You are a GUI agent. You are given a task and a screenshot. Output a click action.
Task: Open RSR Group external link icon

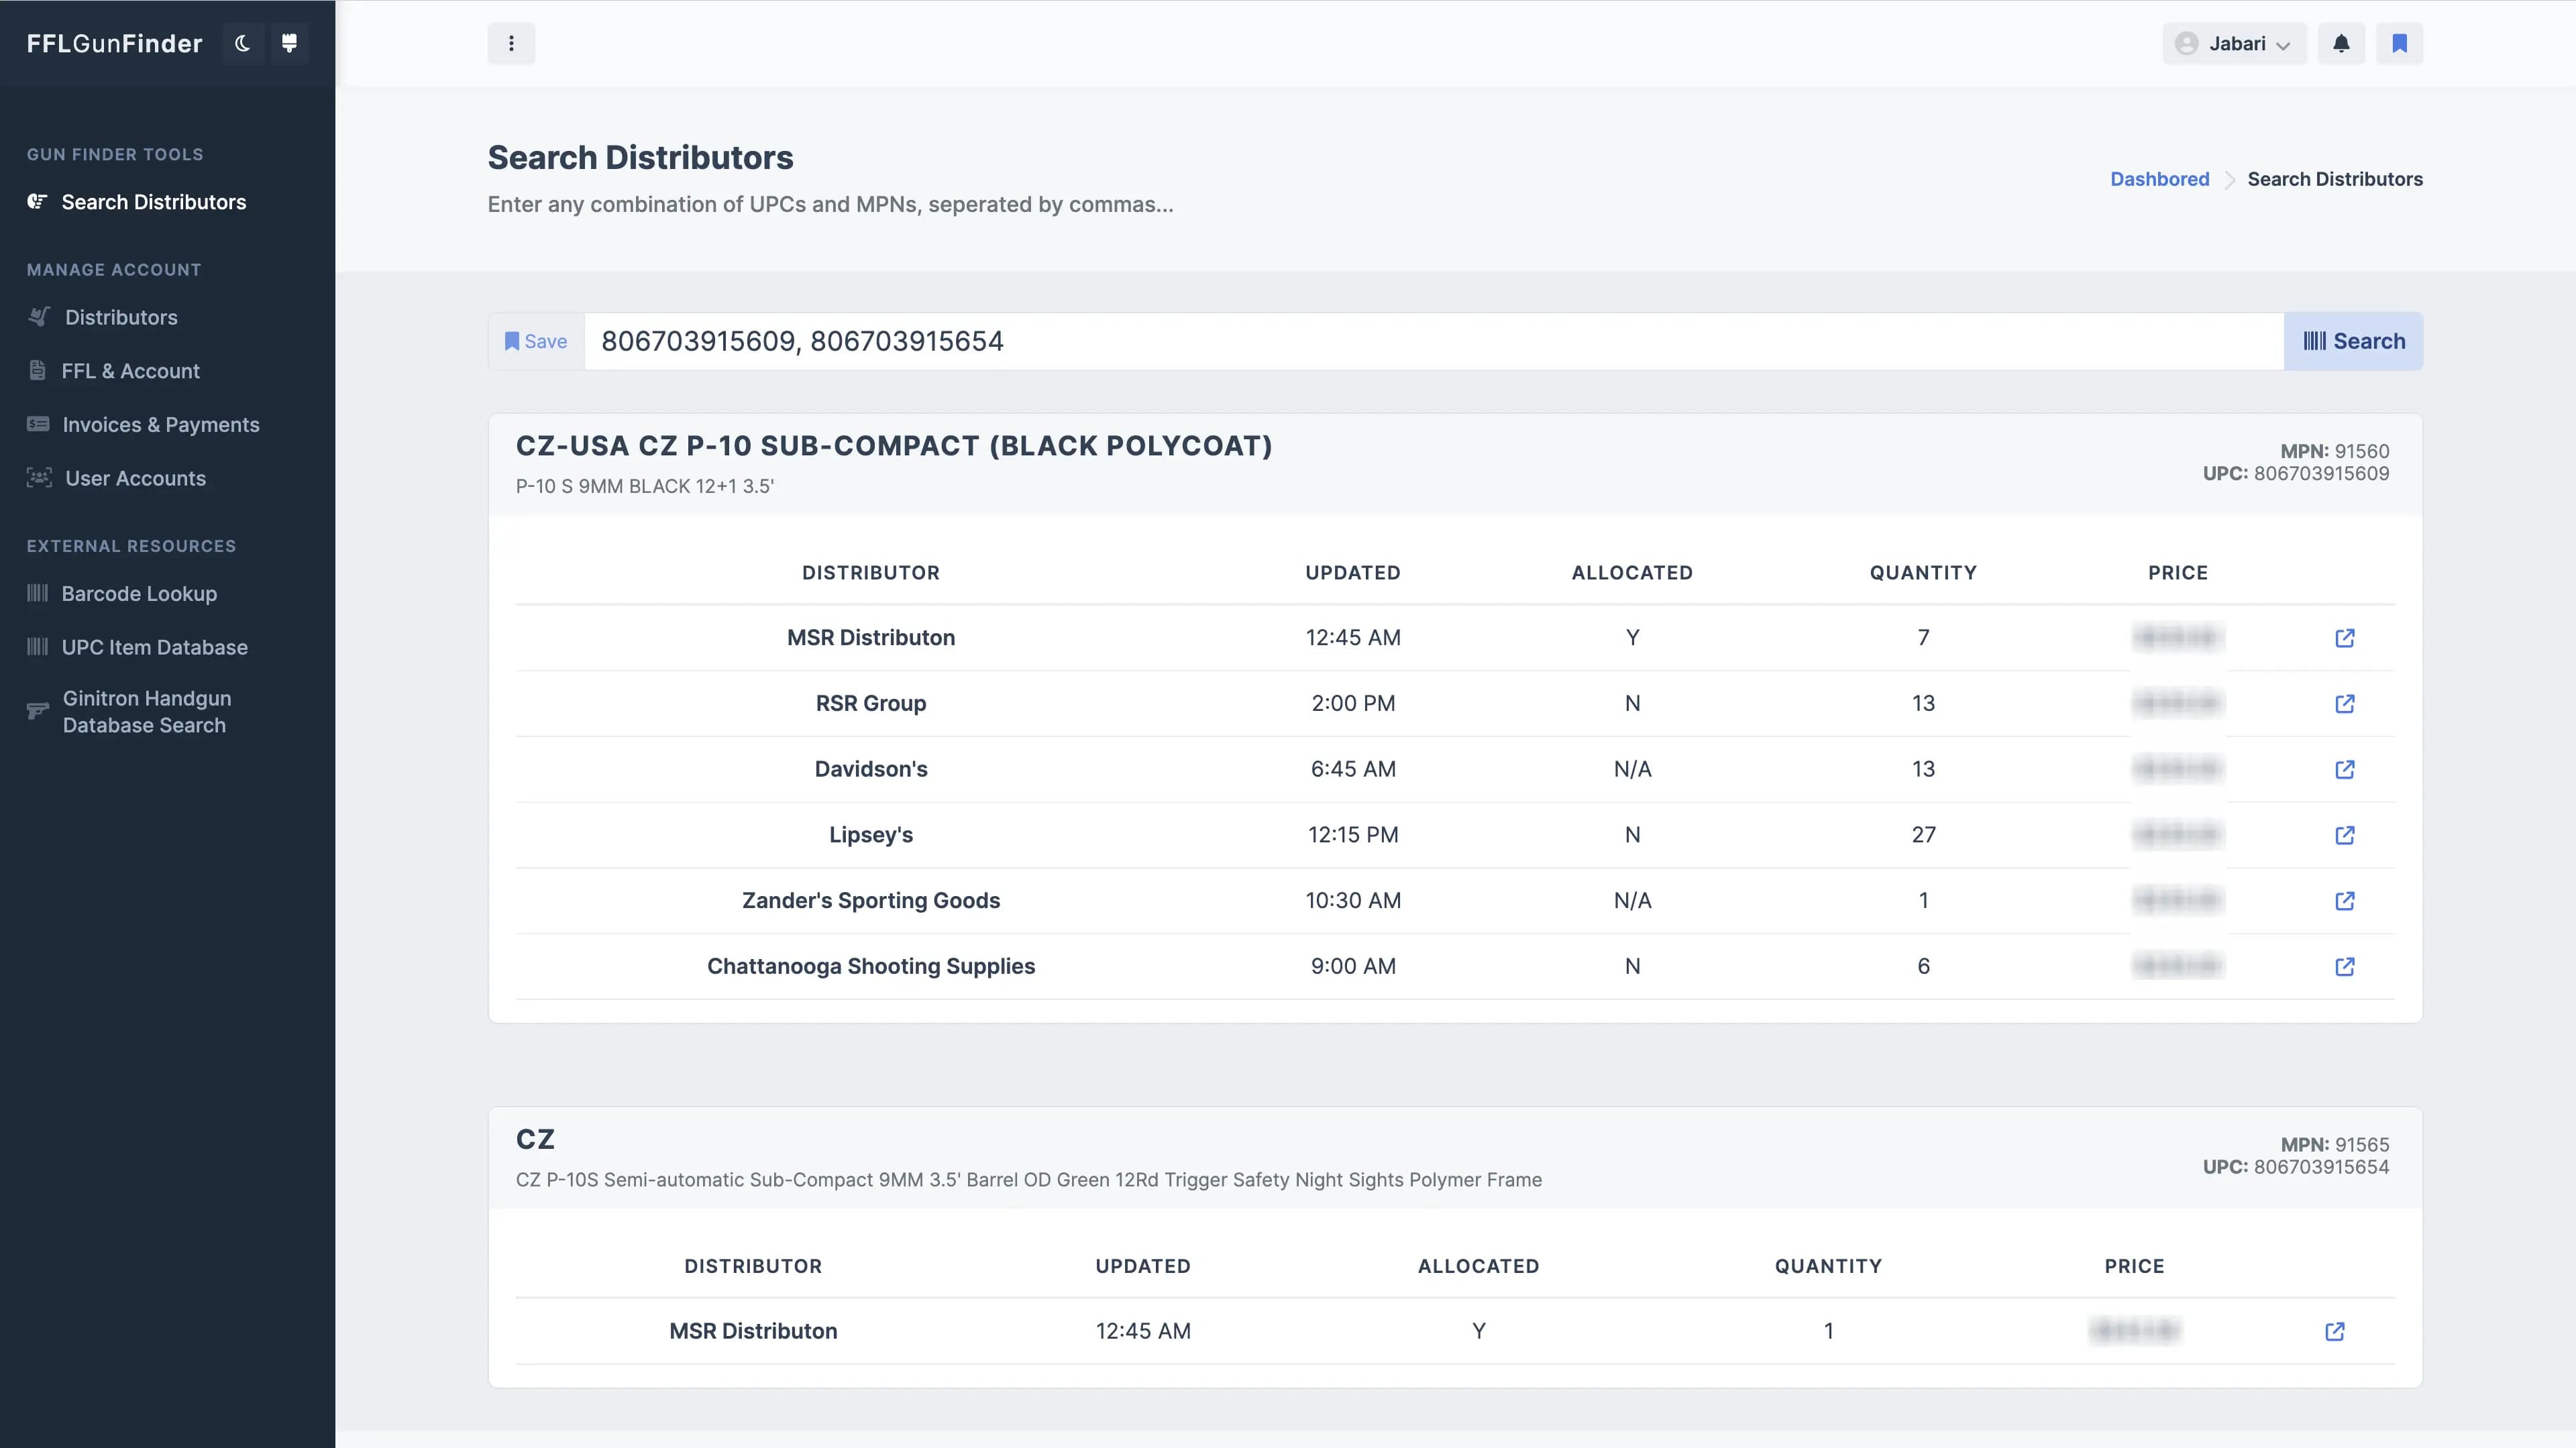(2344, 704)
